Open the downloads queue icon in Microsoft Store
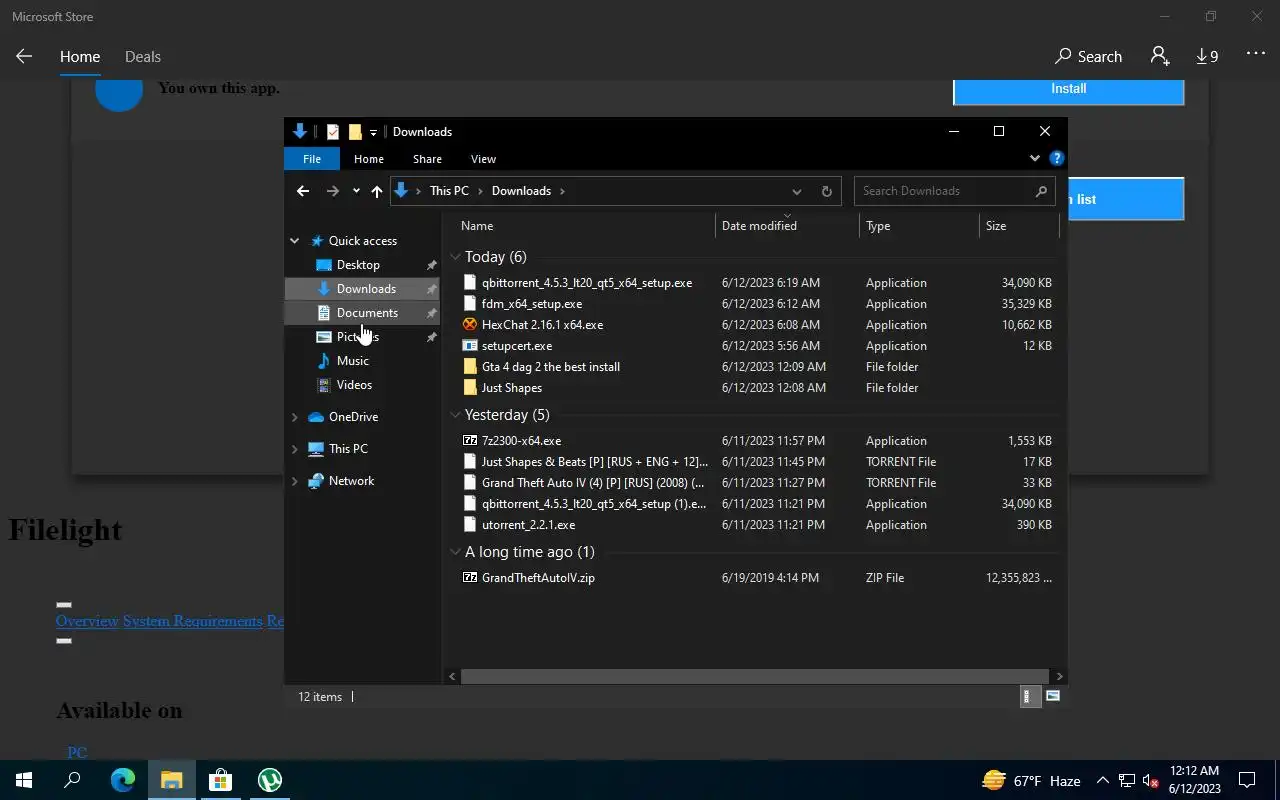The width and height of the screenshot is (1280, 800). (1207, 57)
